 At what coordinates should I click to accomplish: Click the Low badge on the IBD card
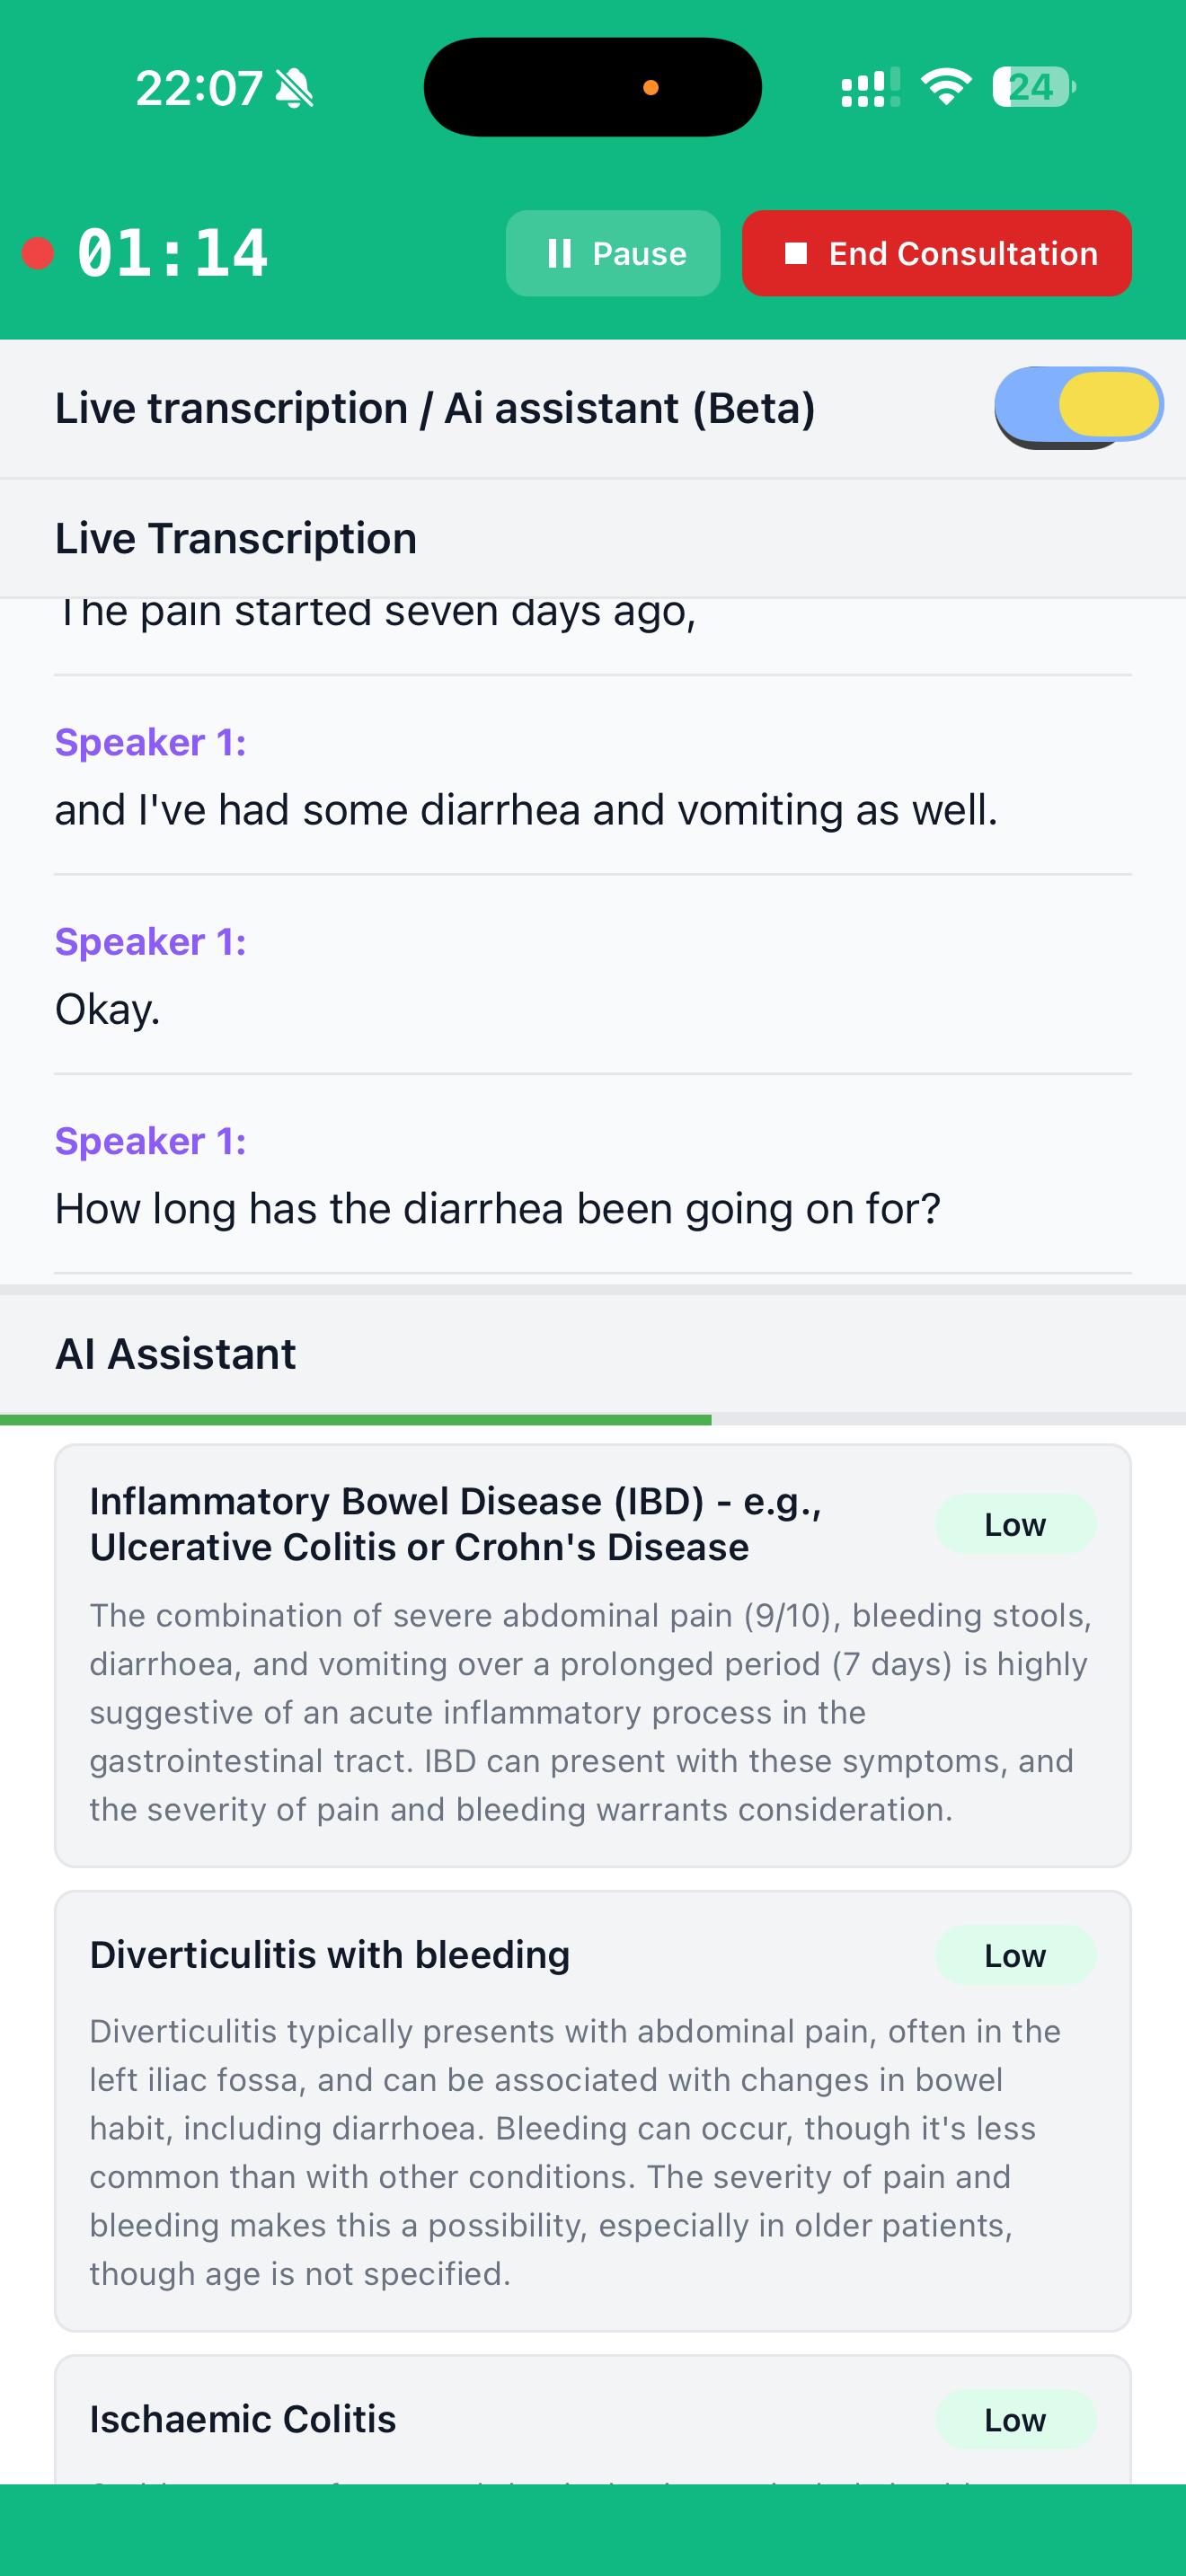tap(1015, 1524)
